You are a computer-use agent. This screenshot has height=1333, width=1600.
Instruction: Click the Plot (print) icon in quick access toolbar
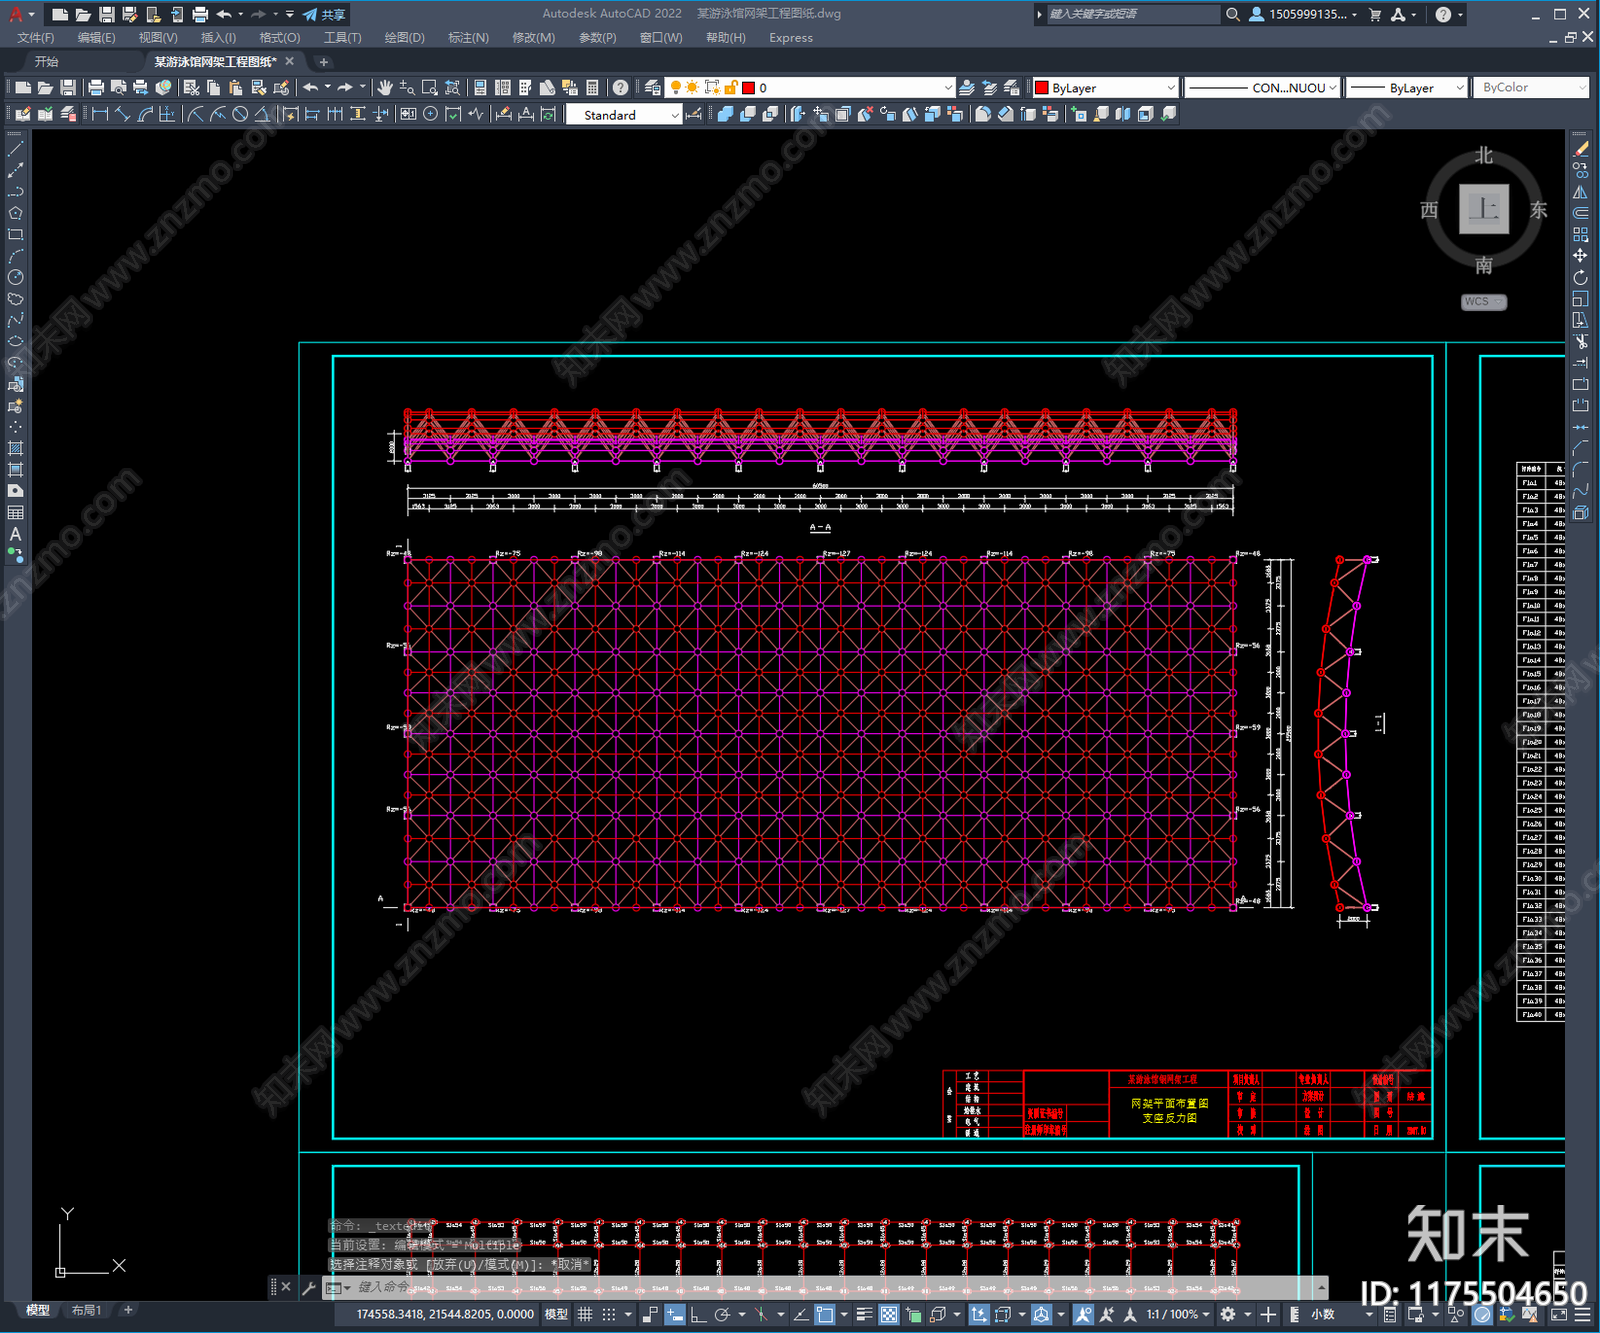point(200,14)
